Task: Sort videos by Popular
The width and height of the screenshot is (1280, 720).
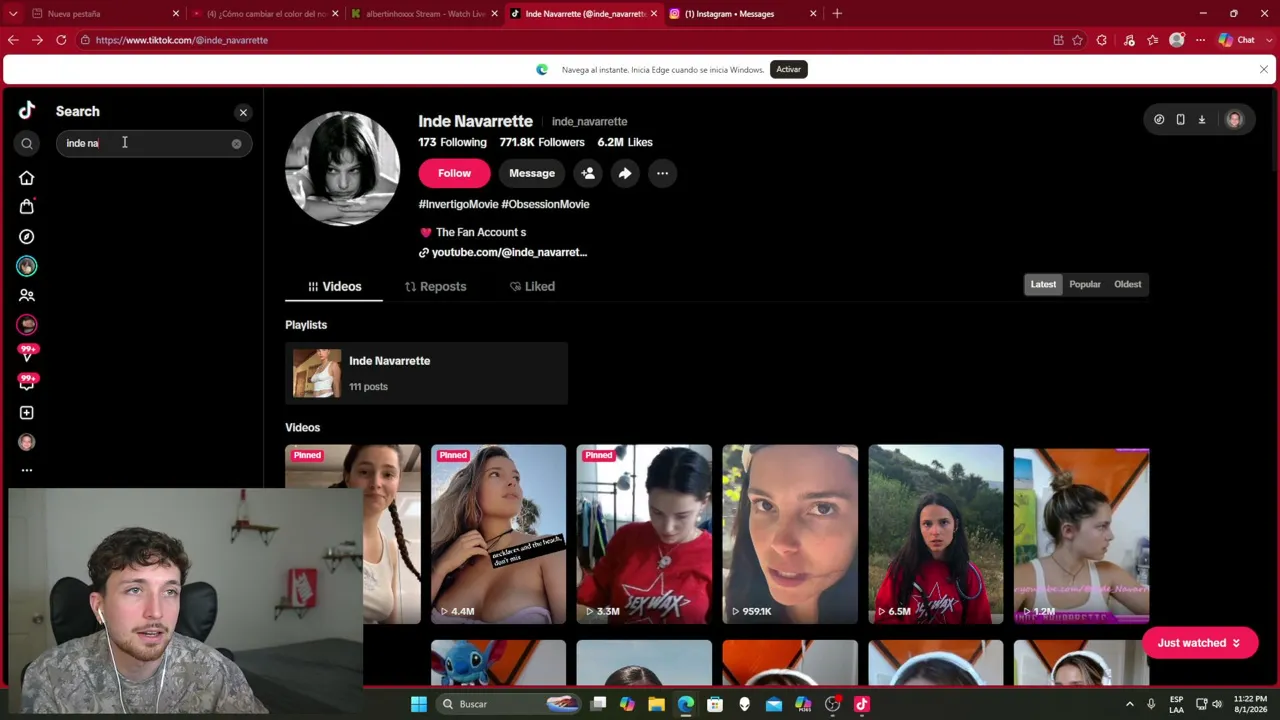Action: click(x=1085, y=284)
